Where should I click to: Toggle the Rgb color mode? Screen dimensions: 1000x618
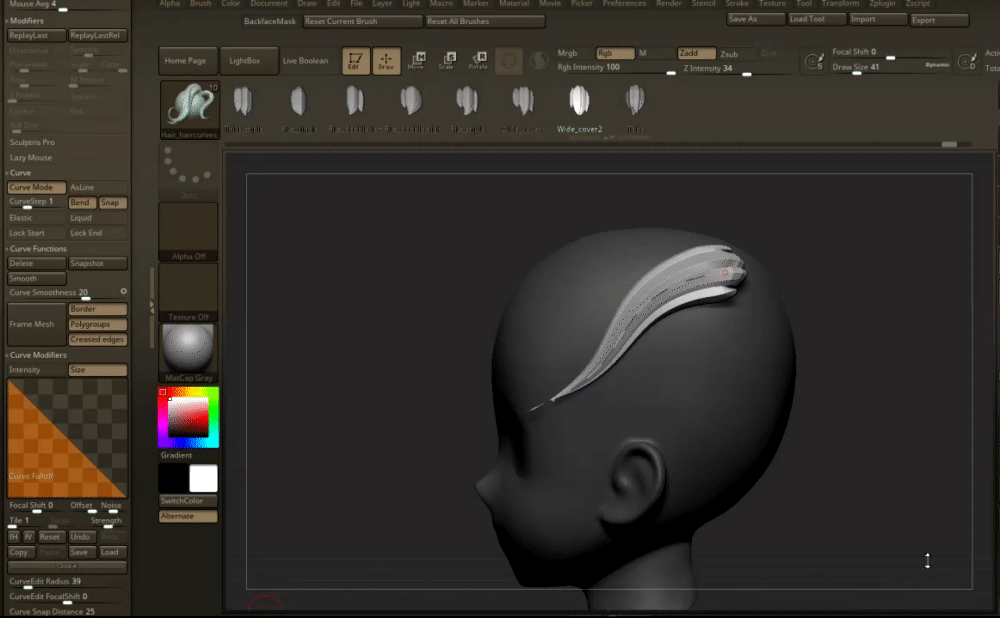tap(615, 54)
